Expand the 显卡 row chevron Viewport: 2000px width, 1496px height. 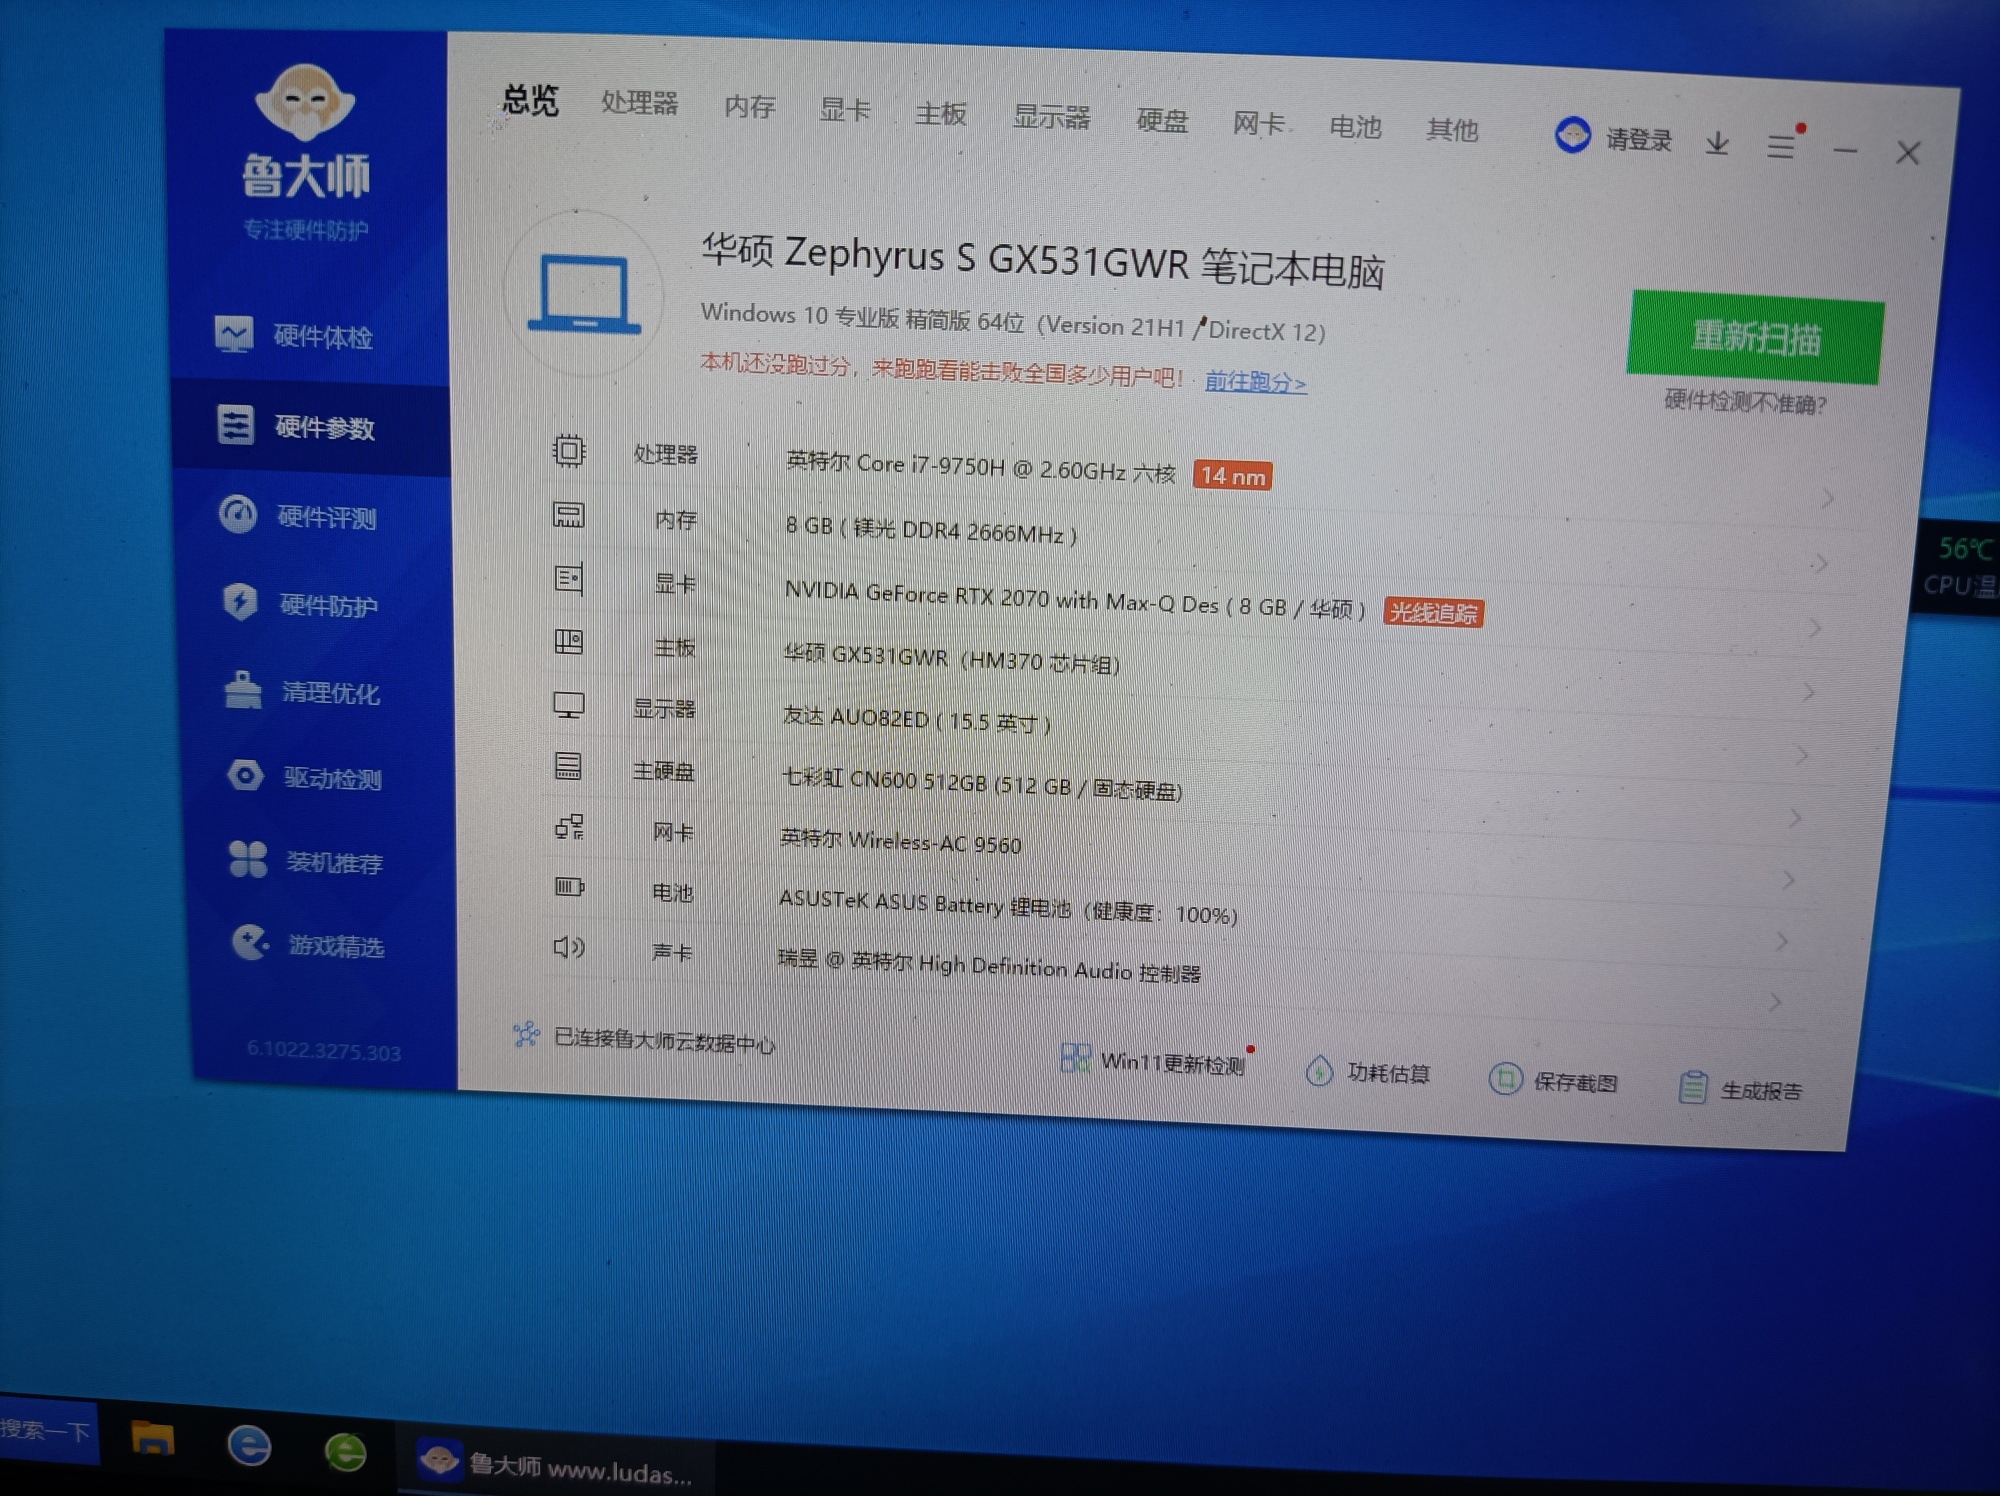[x=1814, y=629]
